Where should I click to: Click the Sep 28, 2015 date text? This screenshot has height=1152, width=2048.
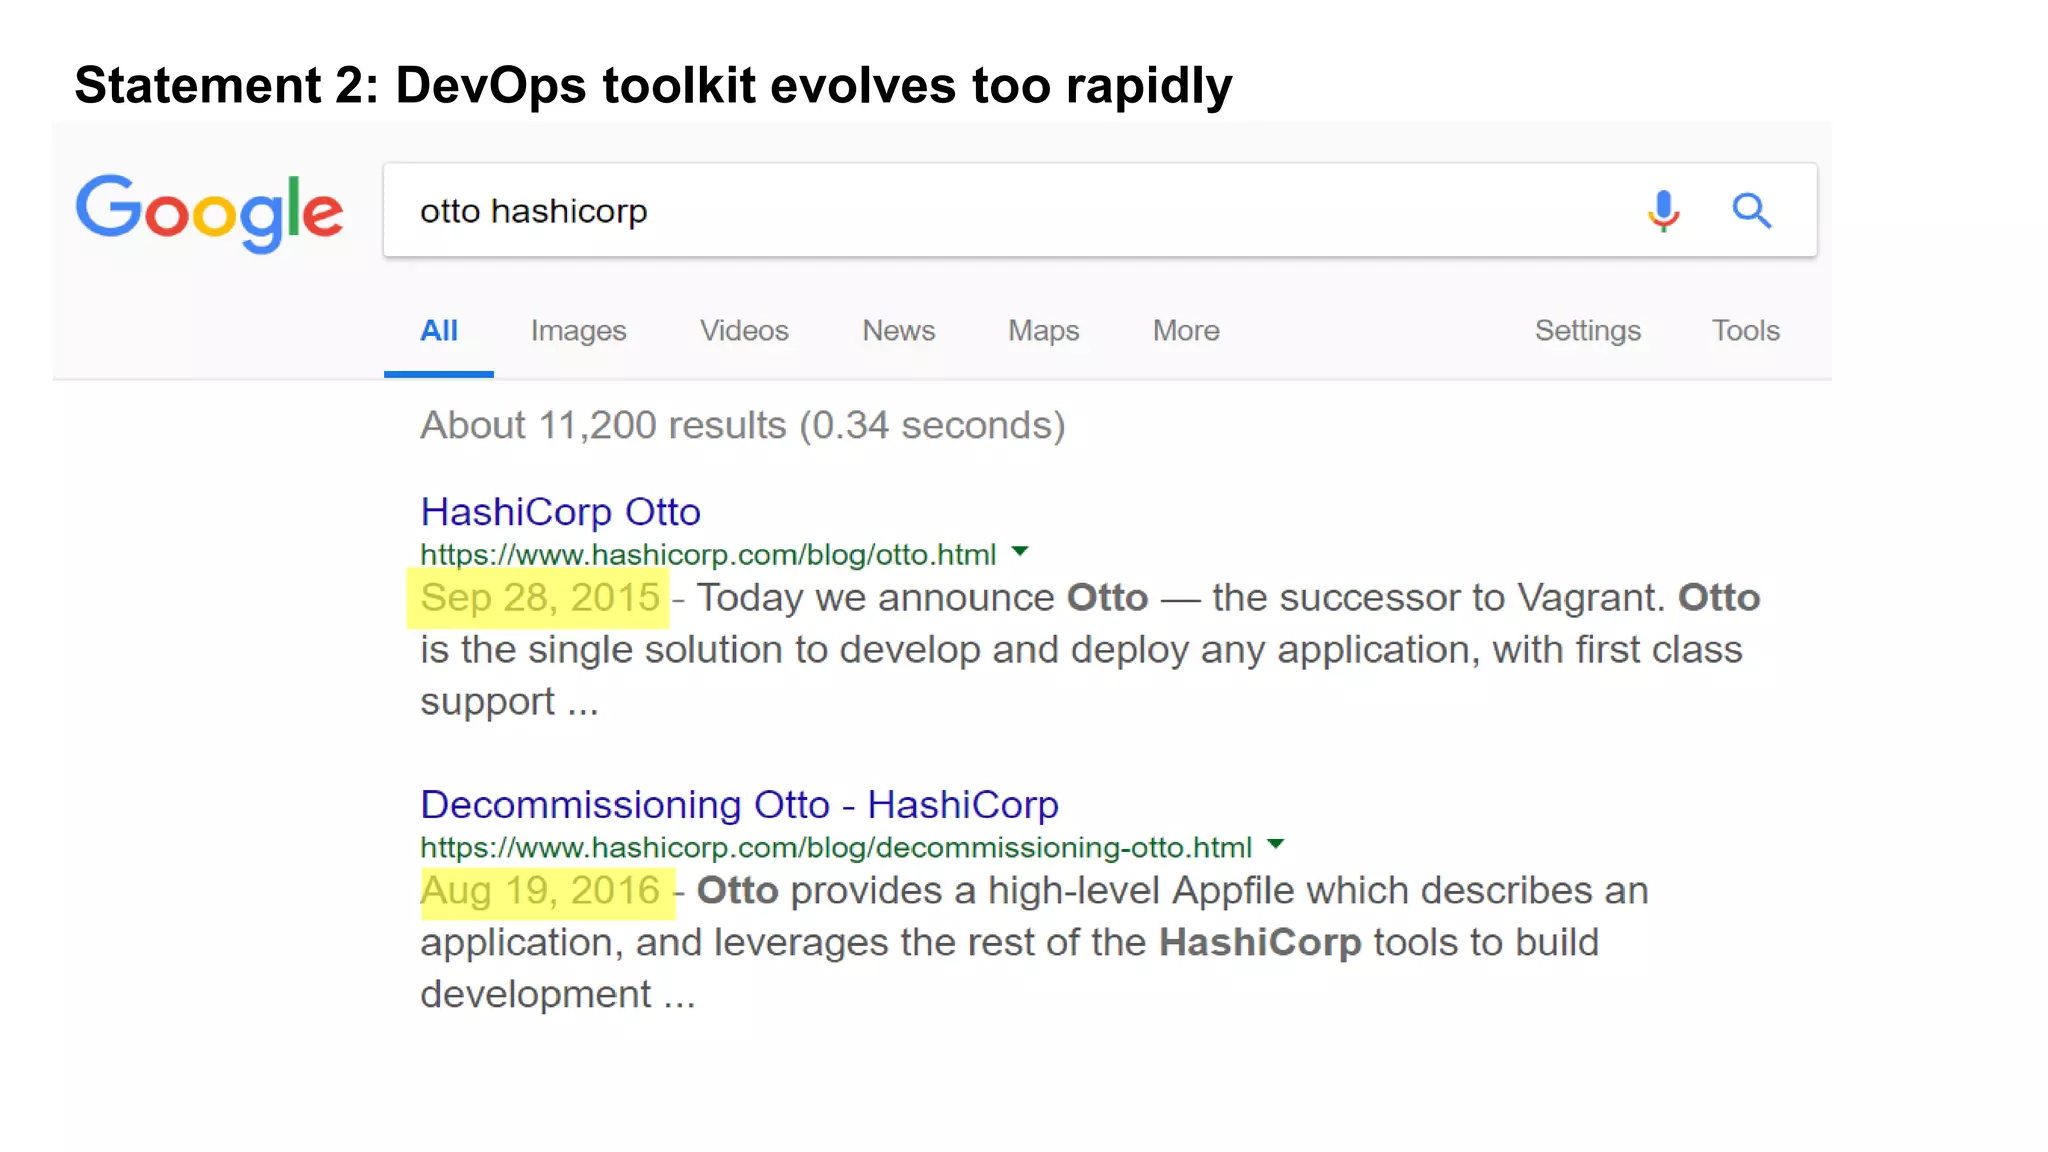(540, 598)
